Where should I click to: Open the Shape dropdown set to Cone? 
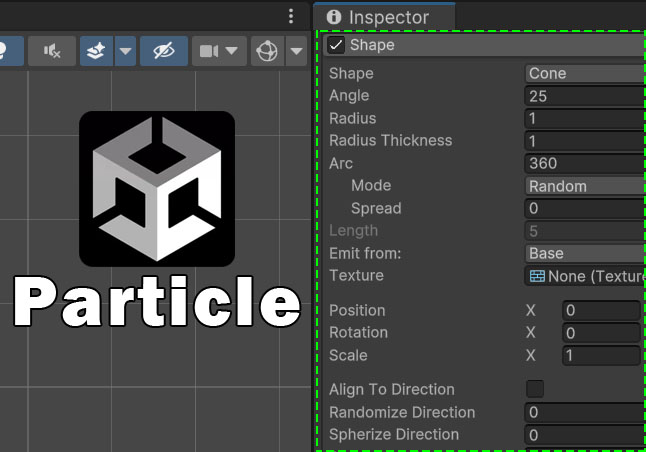(x=585, y=73)
